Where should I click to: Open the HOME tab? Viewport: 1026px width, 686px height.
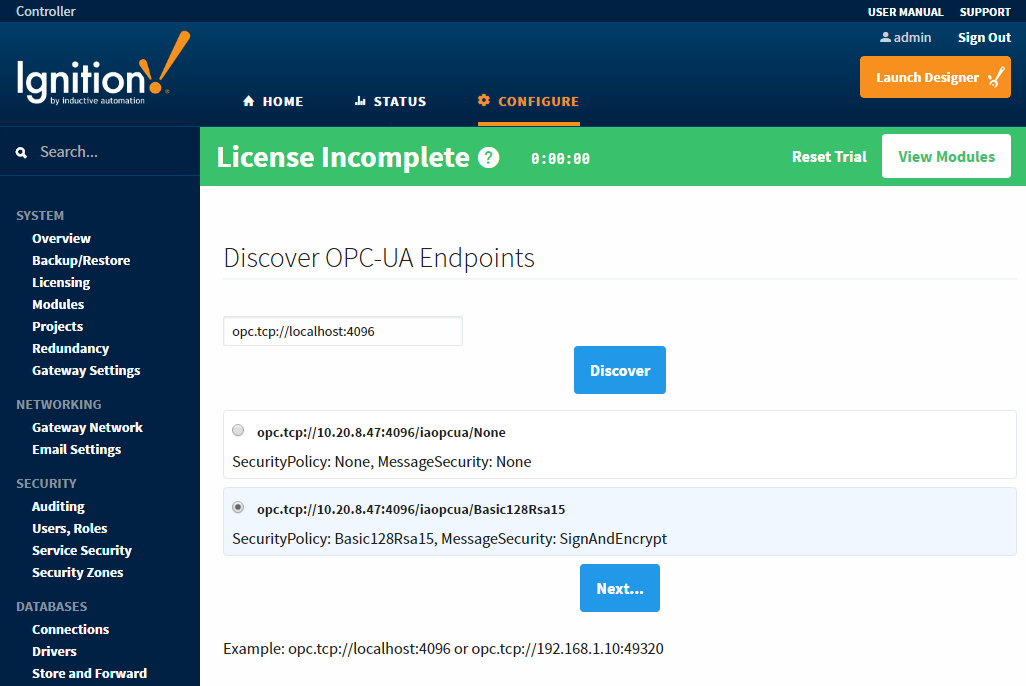(x=273, y=101)
